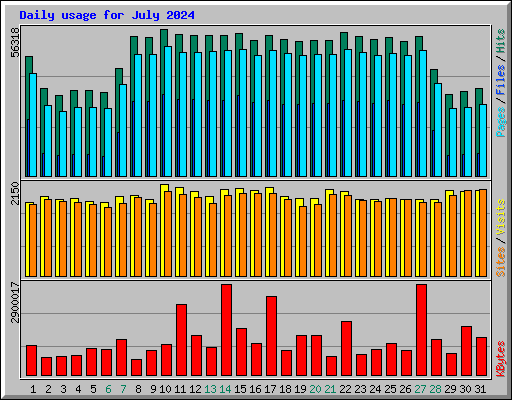The height and width of the screenshot is (400, 512).
Task: Click the 'Hits' legend label
Action: click(501, 42)
